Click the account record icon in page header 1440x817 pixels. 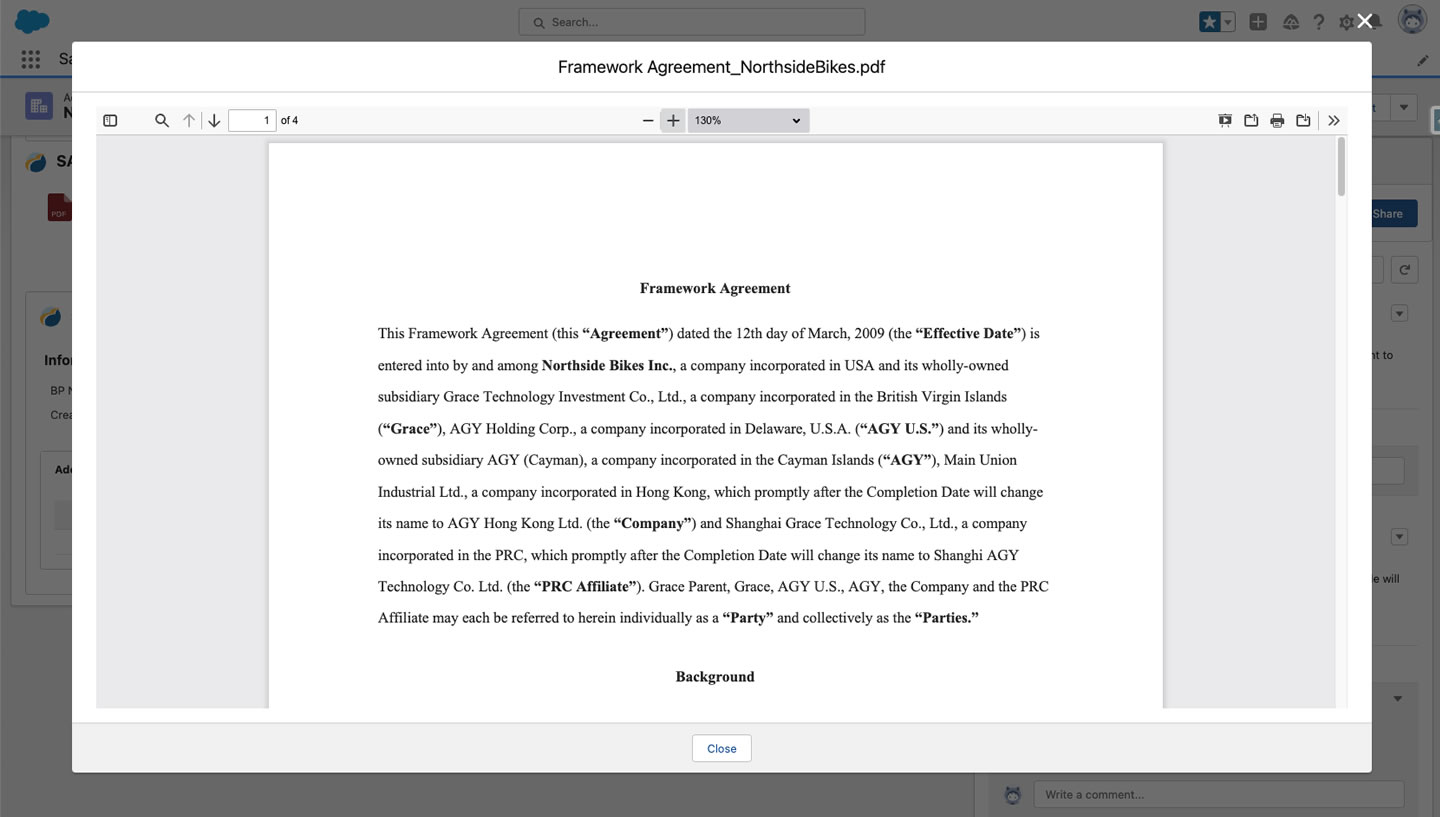[39, 106]
